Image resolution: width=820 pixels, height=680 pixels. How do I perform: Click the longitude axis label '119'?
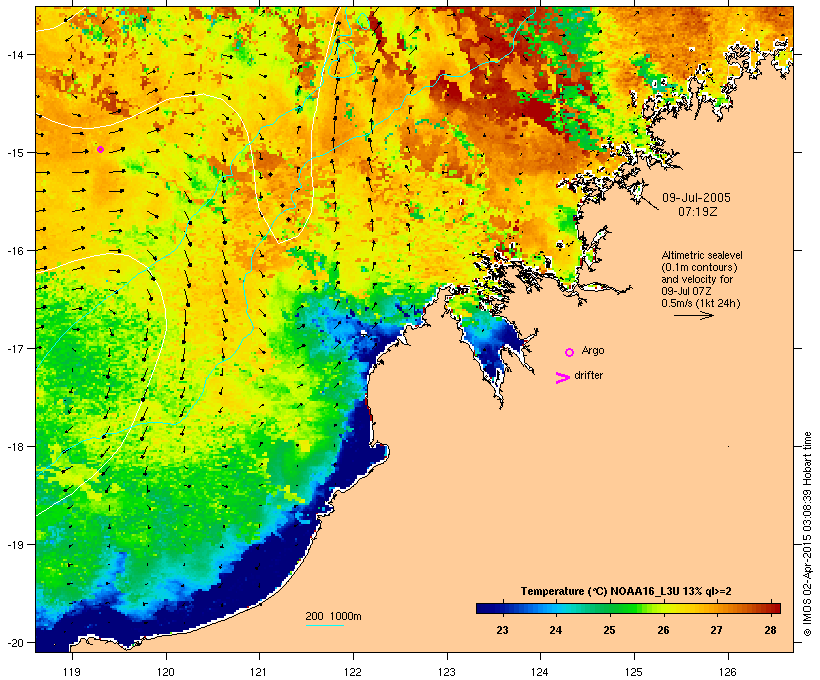pos(72,672)
